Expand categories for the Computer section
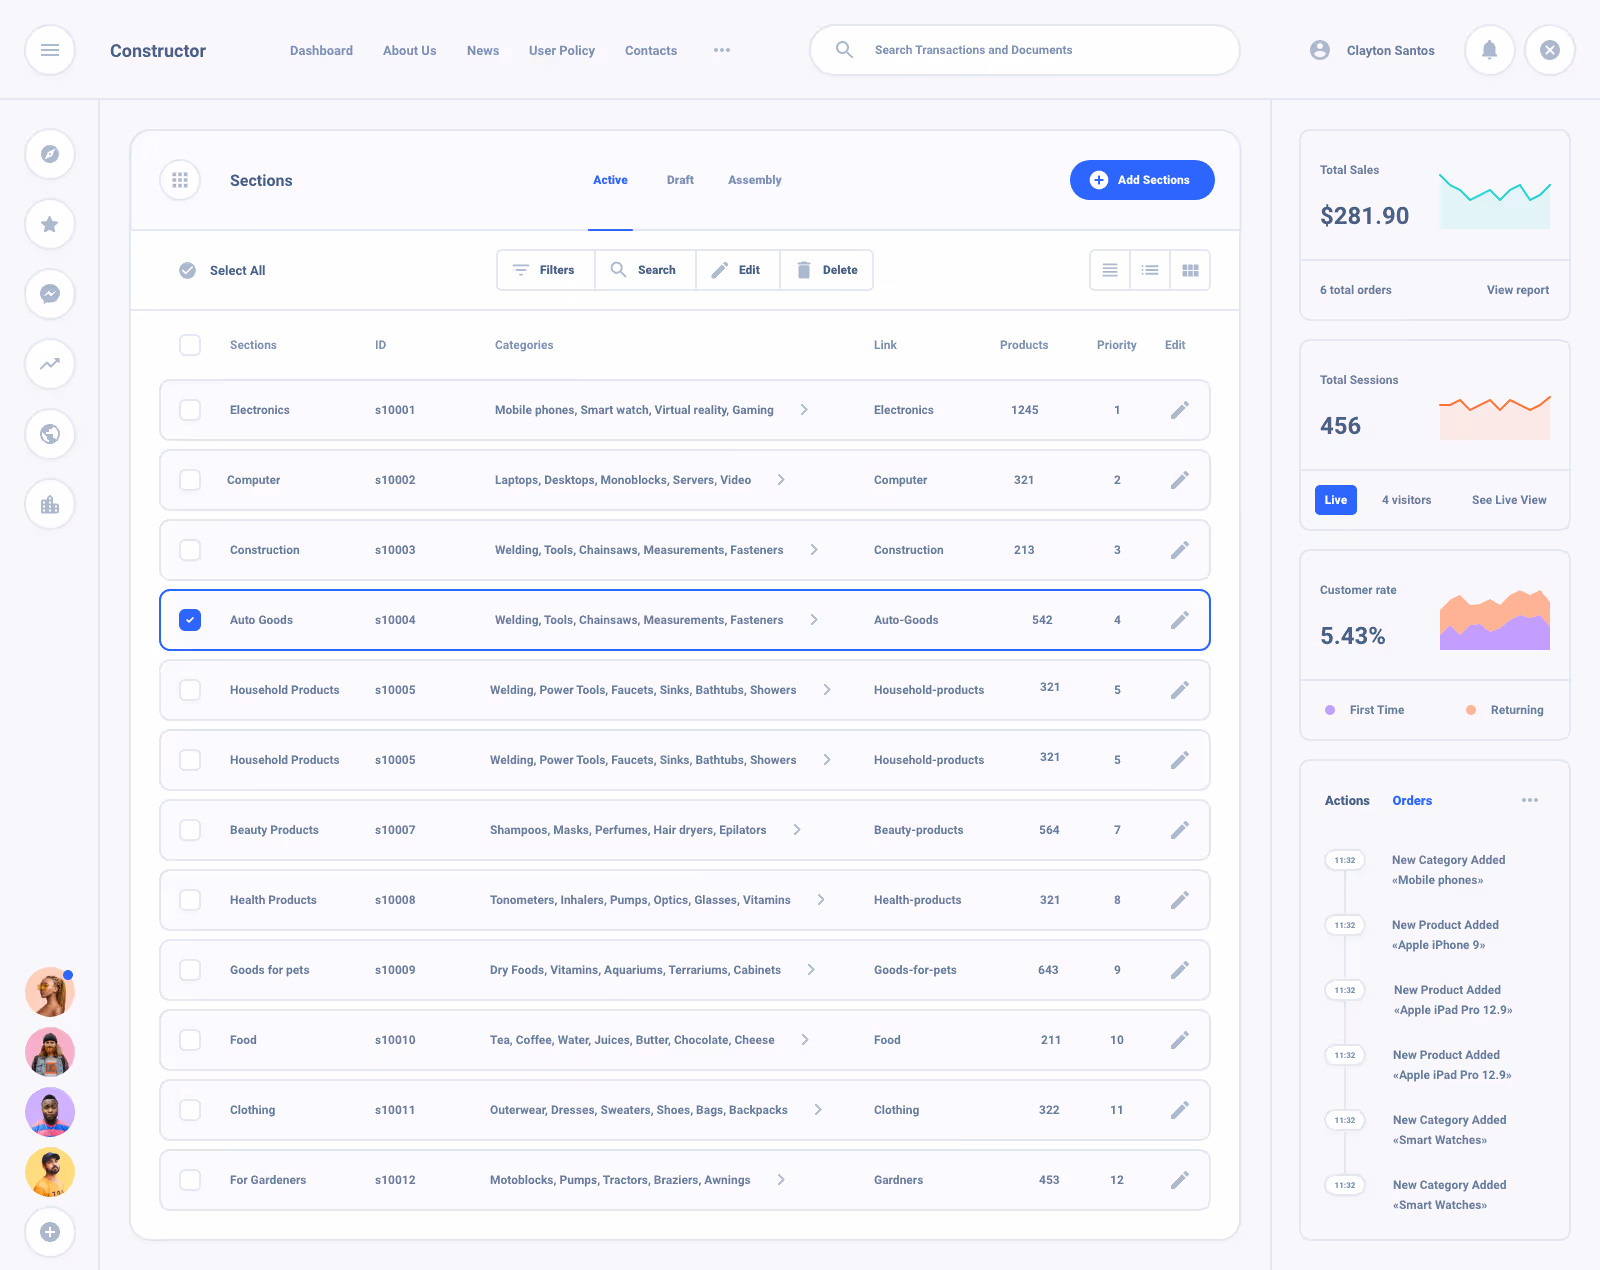 (x=781, y=479)
